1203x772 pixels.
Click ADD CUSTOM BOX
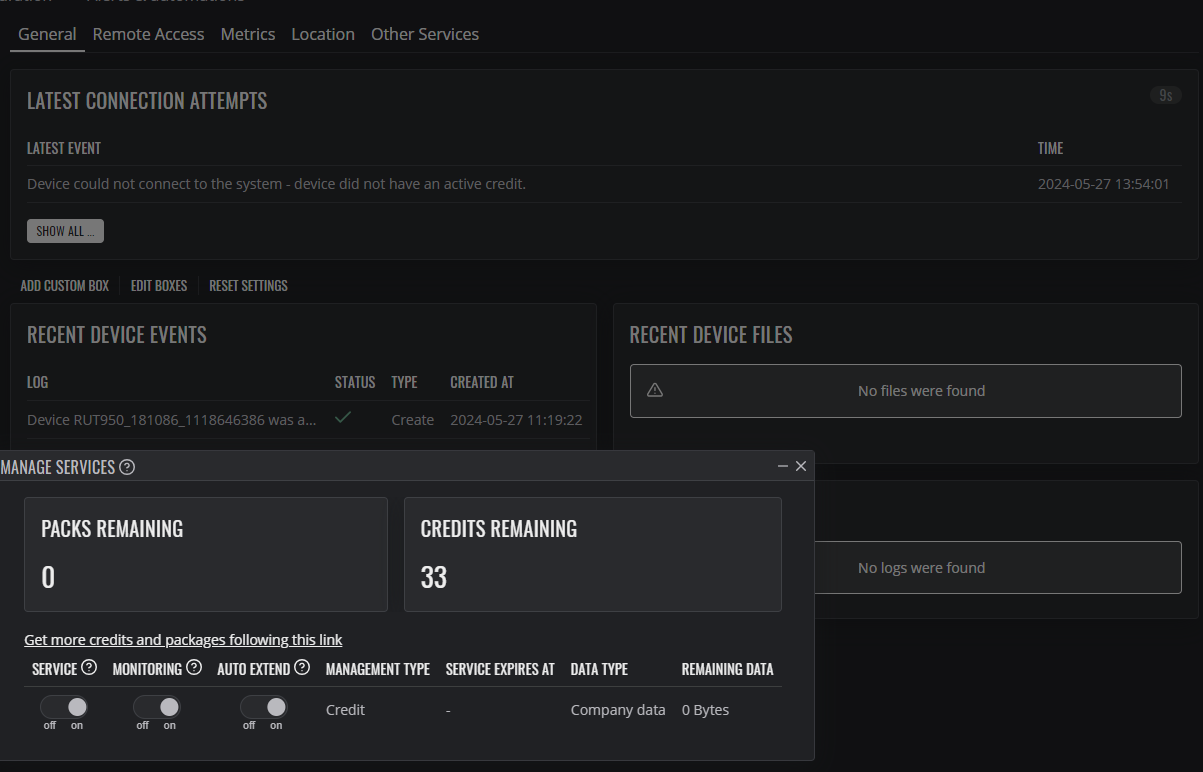(65, 286)
